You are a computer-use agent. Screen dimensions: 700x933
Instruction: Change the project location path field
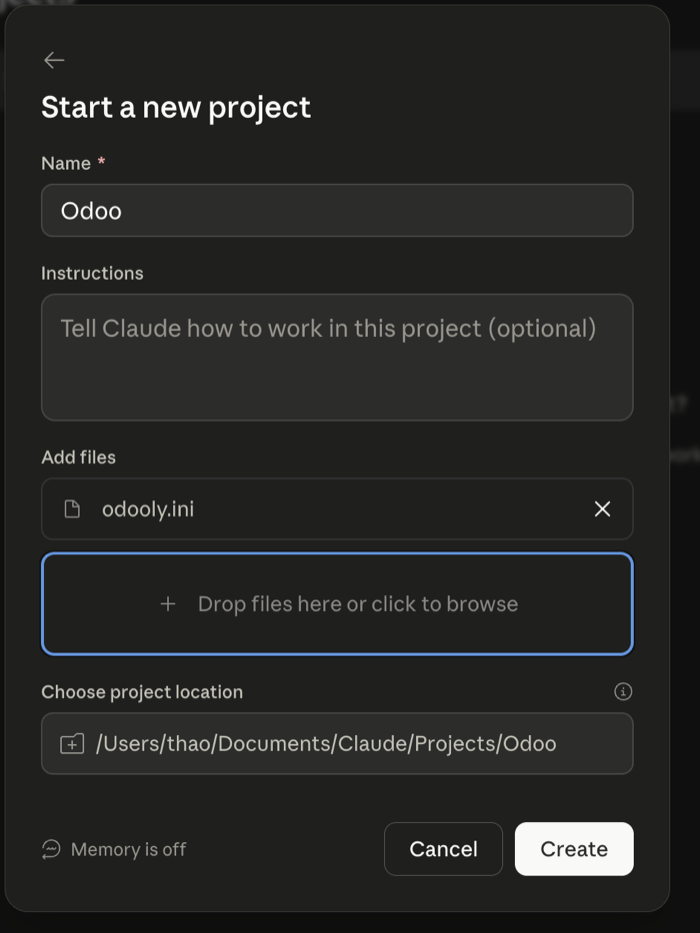pos(337,744)
